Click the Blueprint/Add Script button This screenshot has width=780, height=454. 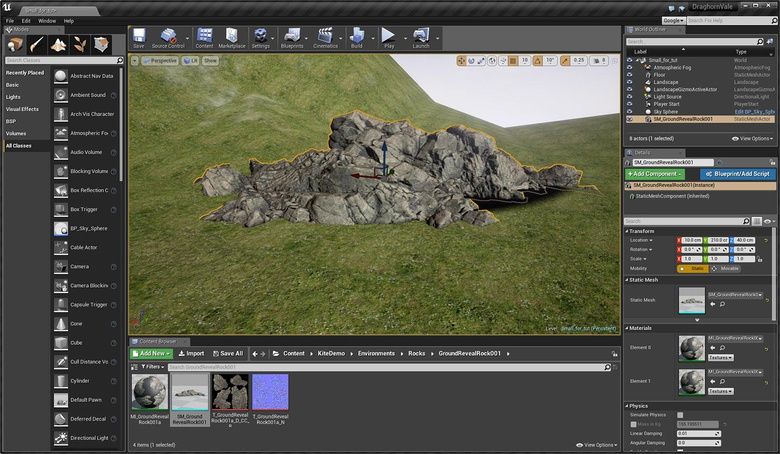point(738,174)
